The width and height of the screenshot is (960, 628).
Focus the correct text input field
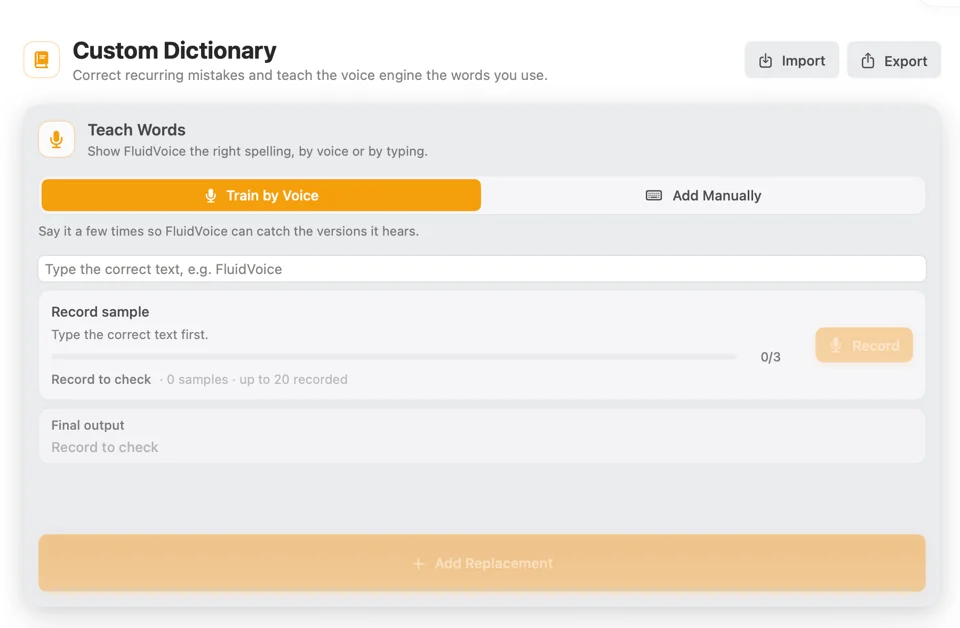point(482,269)
